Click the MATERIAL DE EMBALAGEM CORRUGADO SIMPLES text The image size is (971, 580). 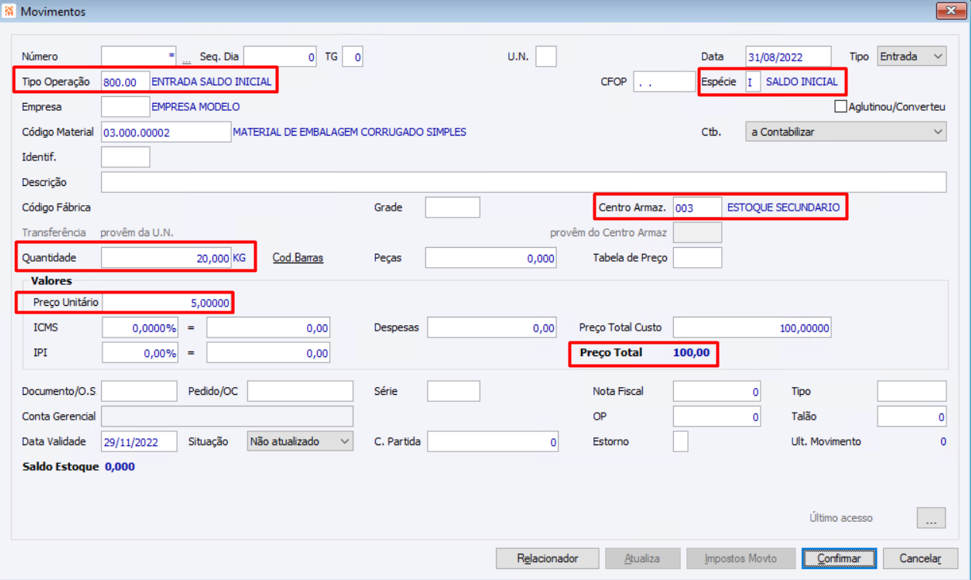[x=349, y=132]
